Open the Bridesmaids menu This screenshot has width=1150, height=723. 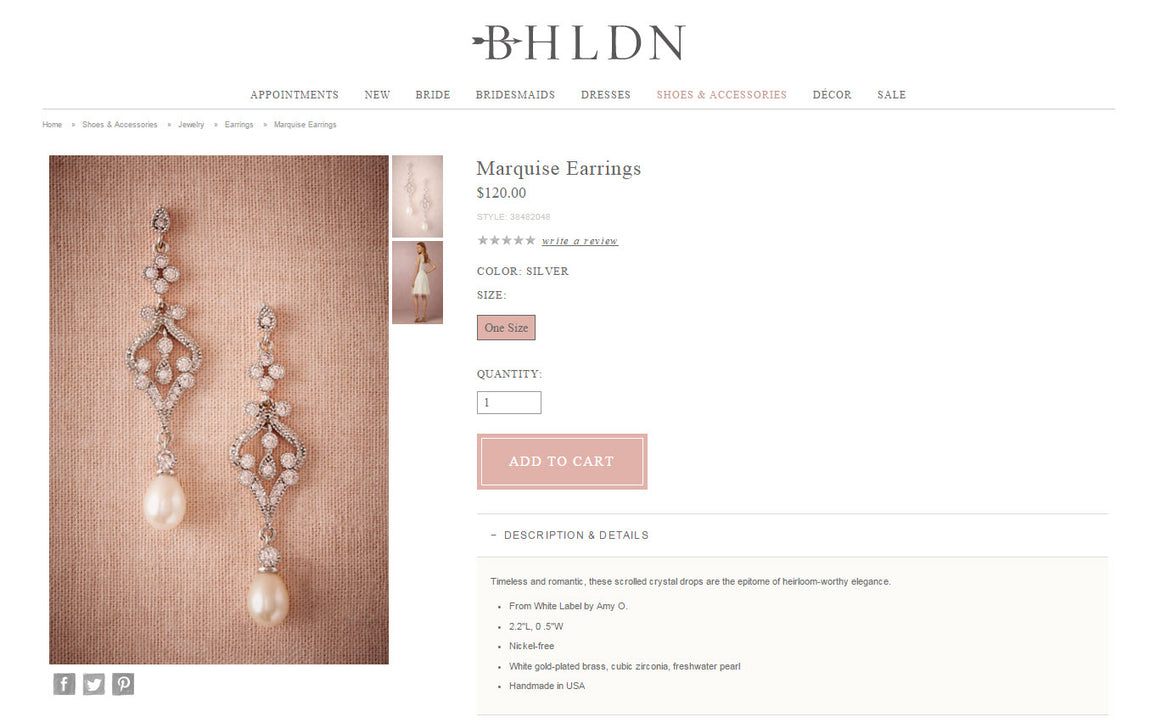[x=515, y=95]
